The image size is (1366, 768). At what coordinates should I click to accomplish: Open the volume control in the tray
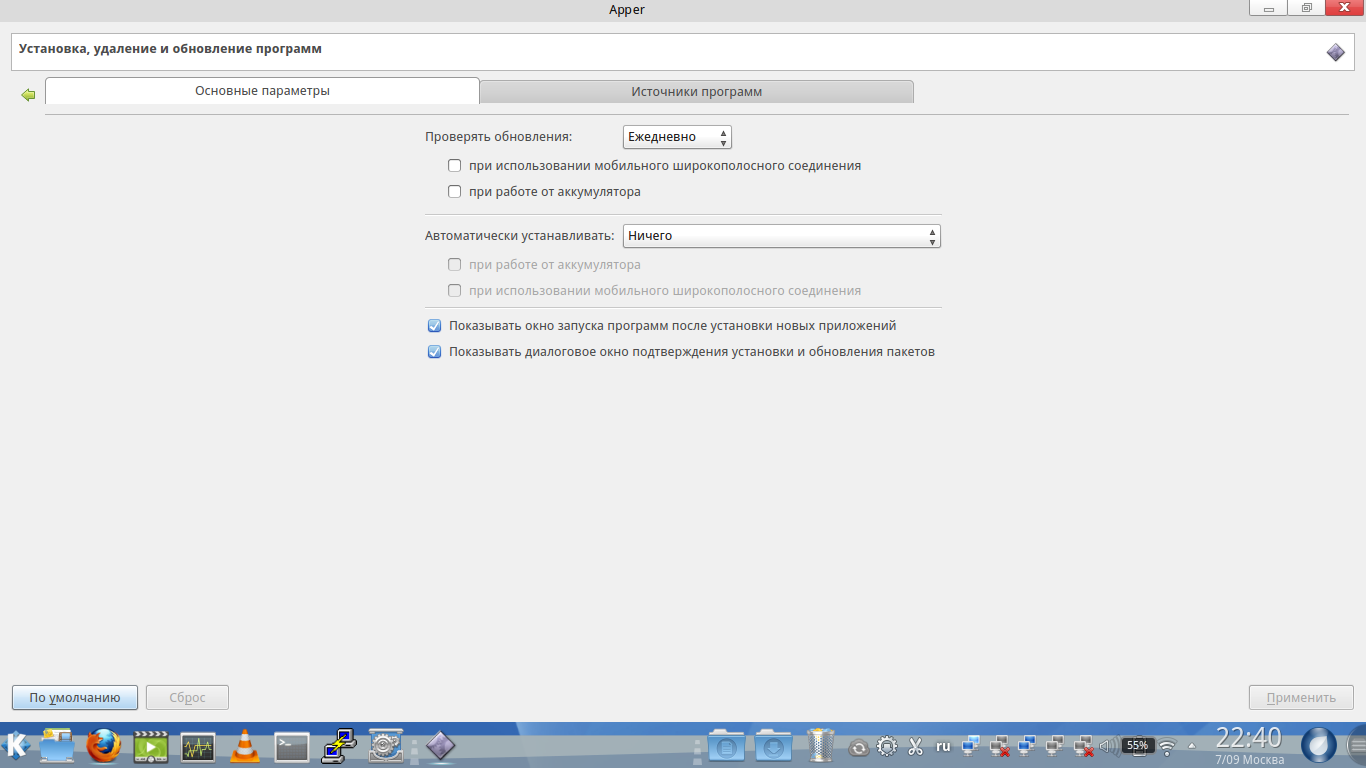[x=1108, y=746]
